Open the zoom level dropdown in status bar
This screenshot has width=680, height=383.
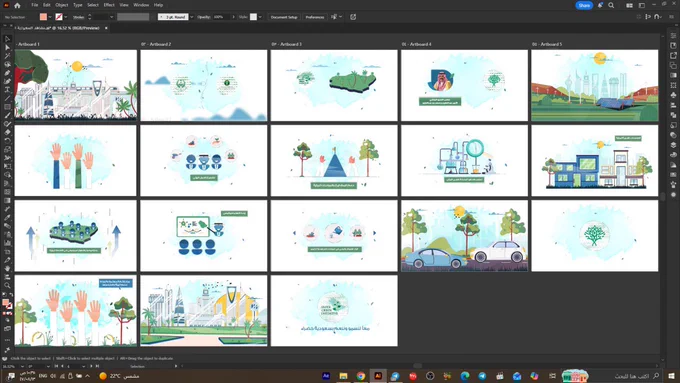pyautogui.click(x=23, y=366)
